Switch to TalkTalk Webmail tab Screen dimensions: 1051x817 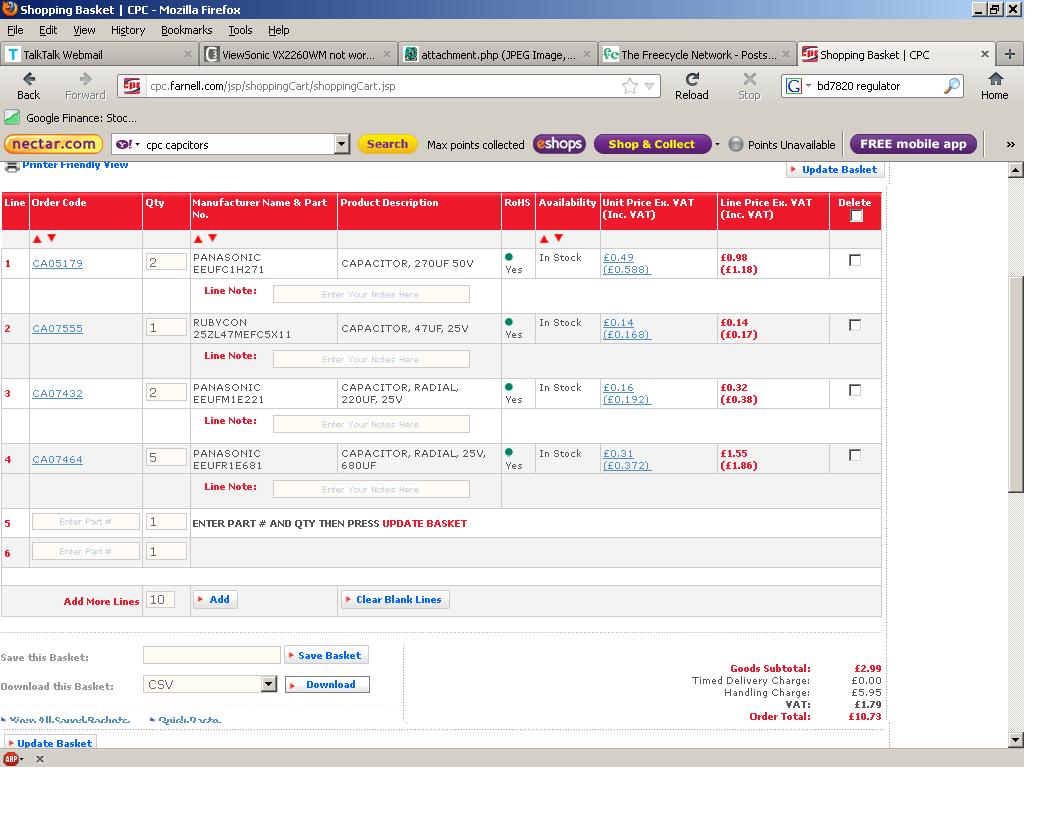98,54
